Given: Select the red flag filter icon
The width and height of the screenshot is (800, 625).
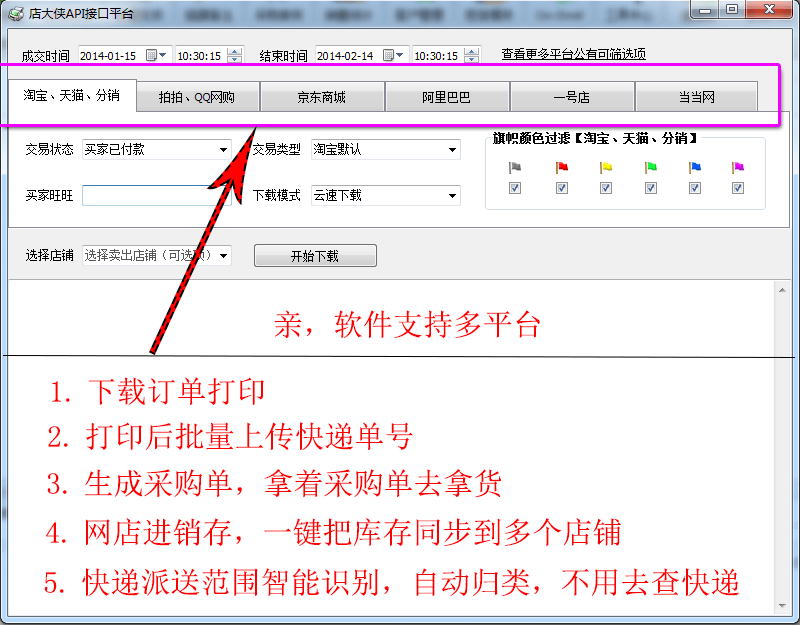Looking at the screenshot, I should pyautogui.click(x=560, y=167).
